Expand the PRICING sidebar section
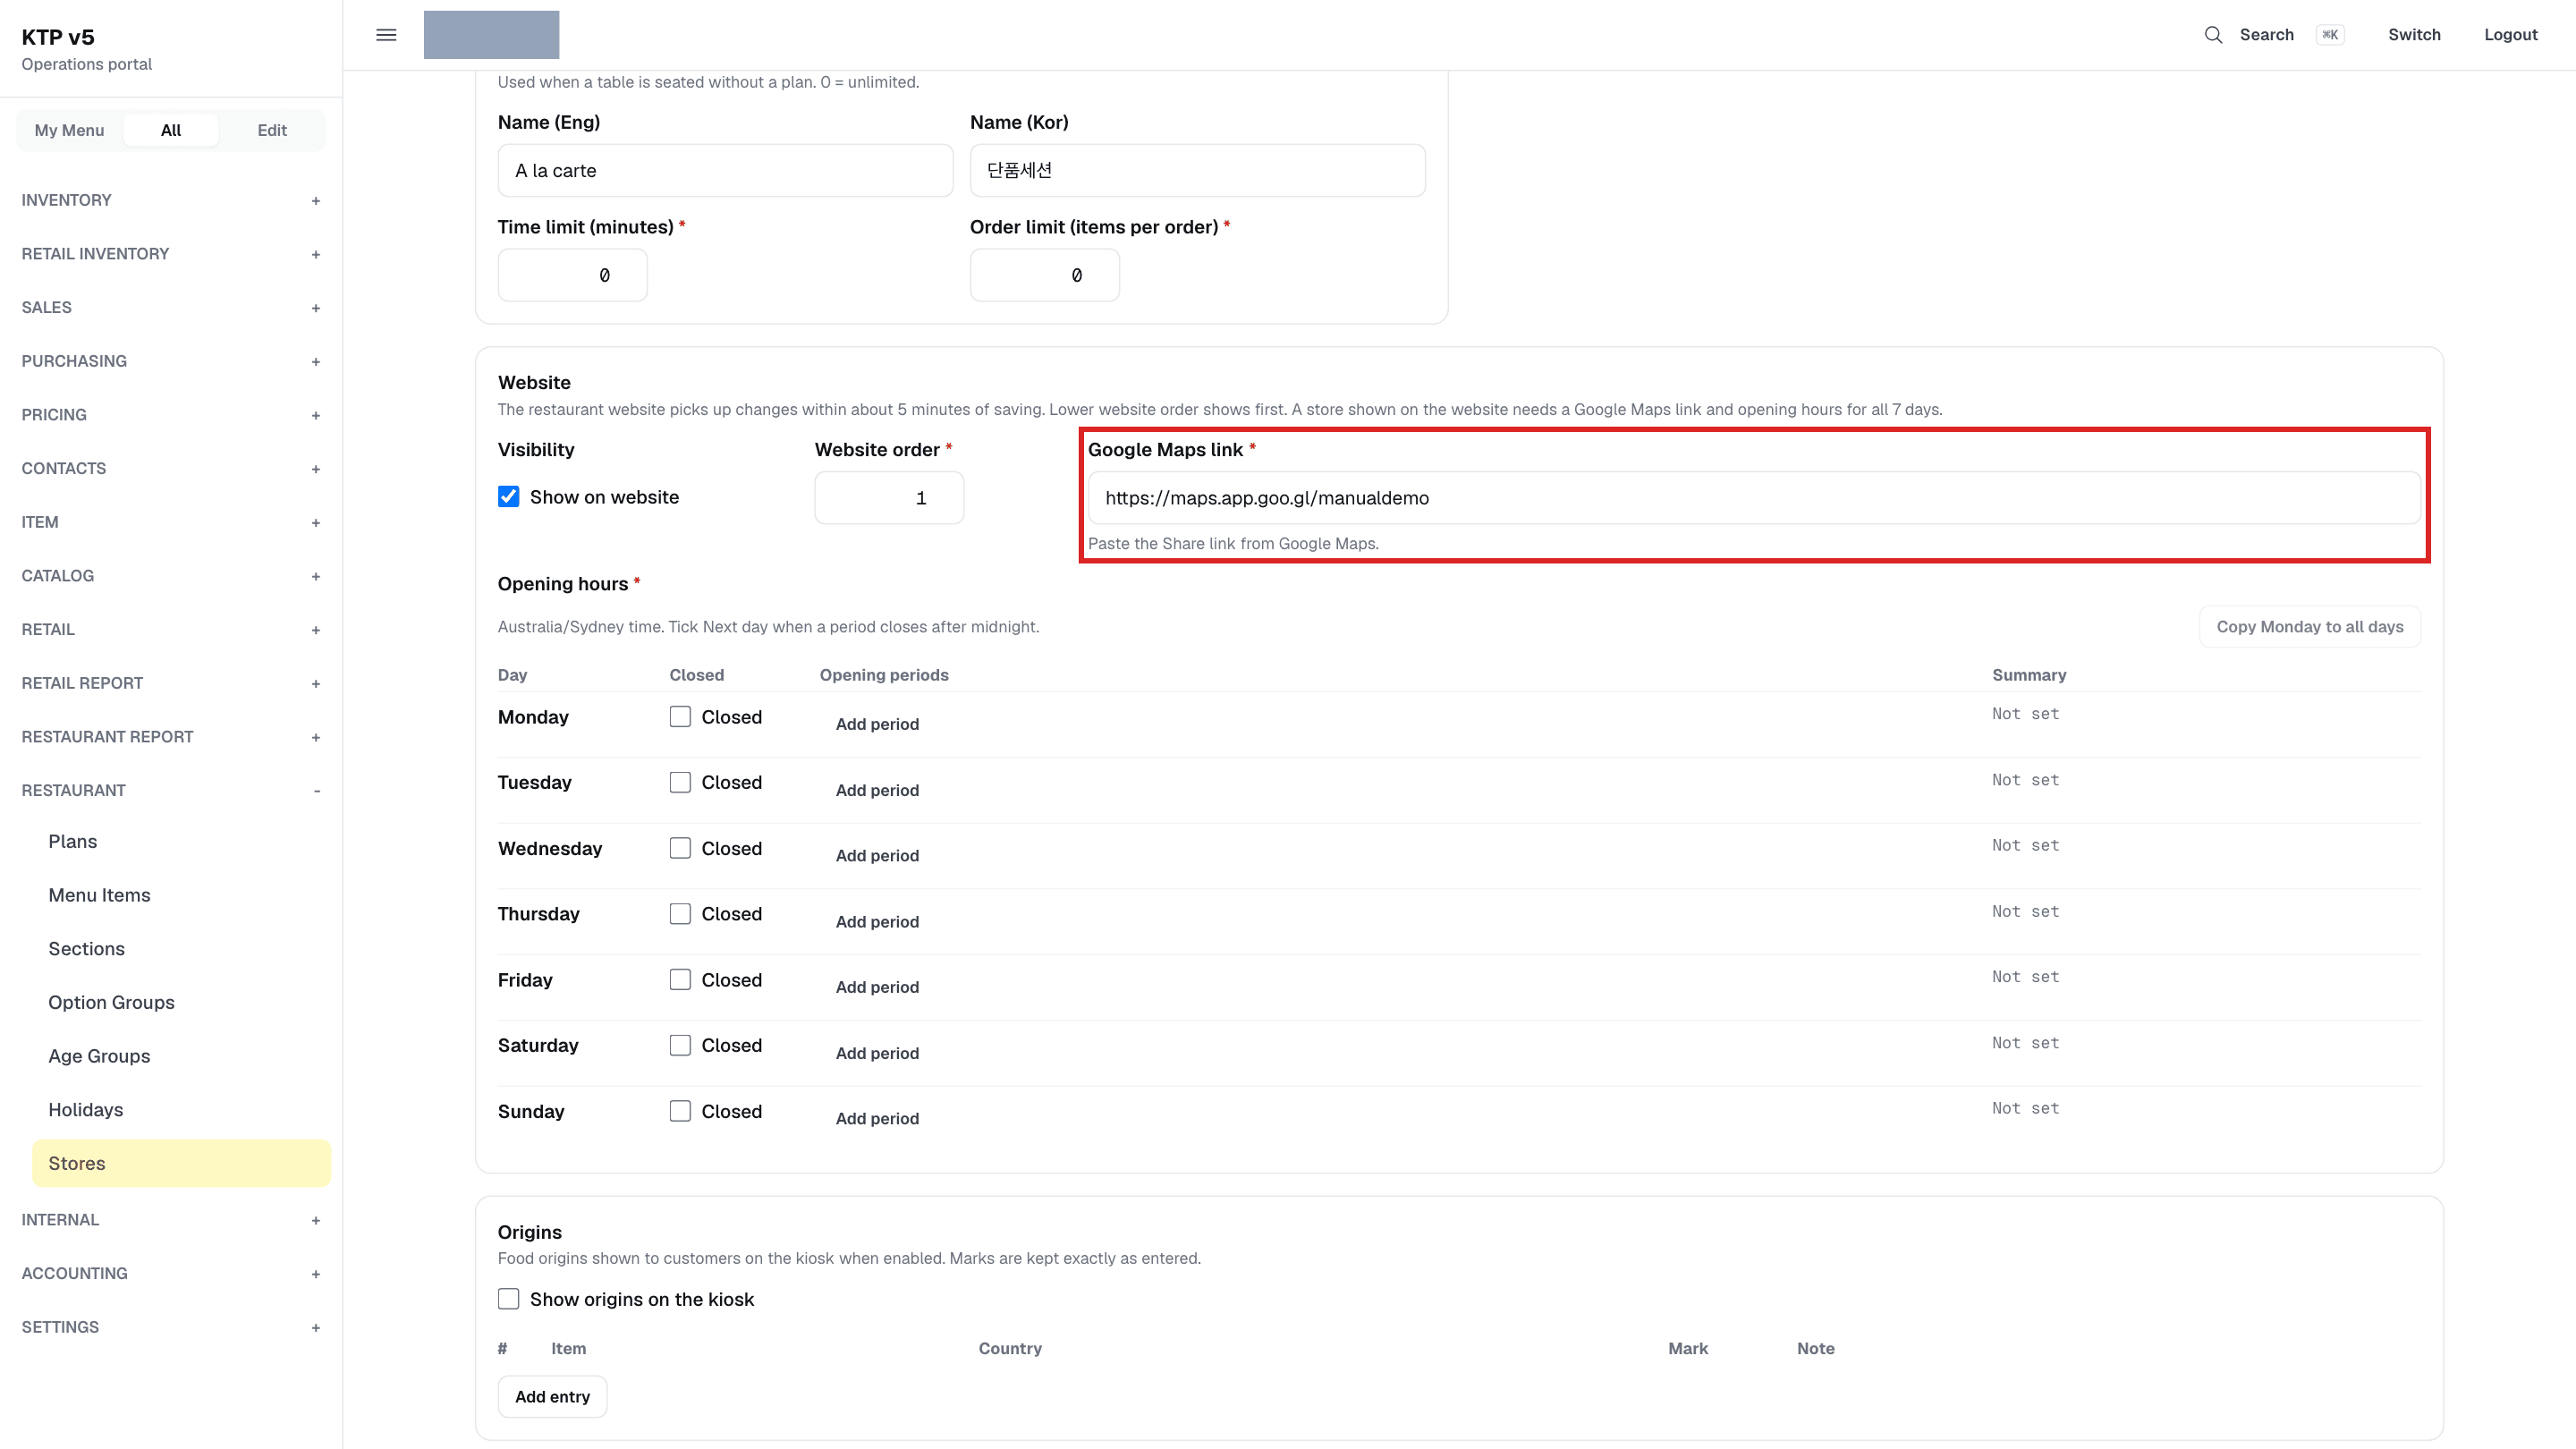The width and height of the screenshot is (2576, 1449). [171, 415]
